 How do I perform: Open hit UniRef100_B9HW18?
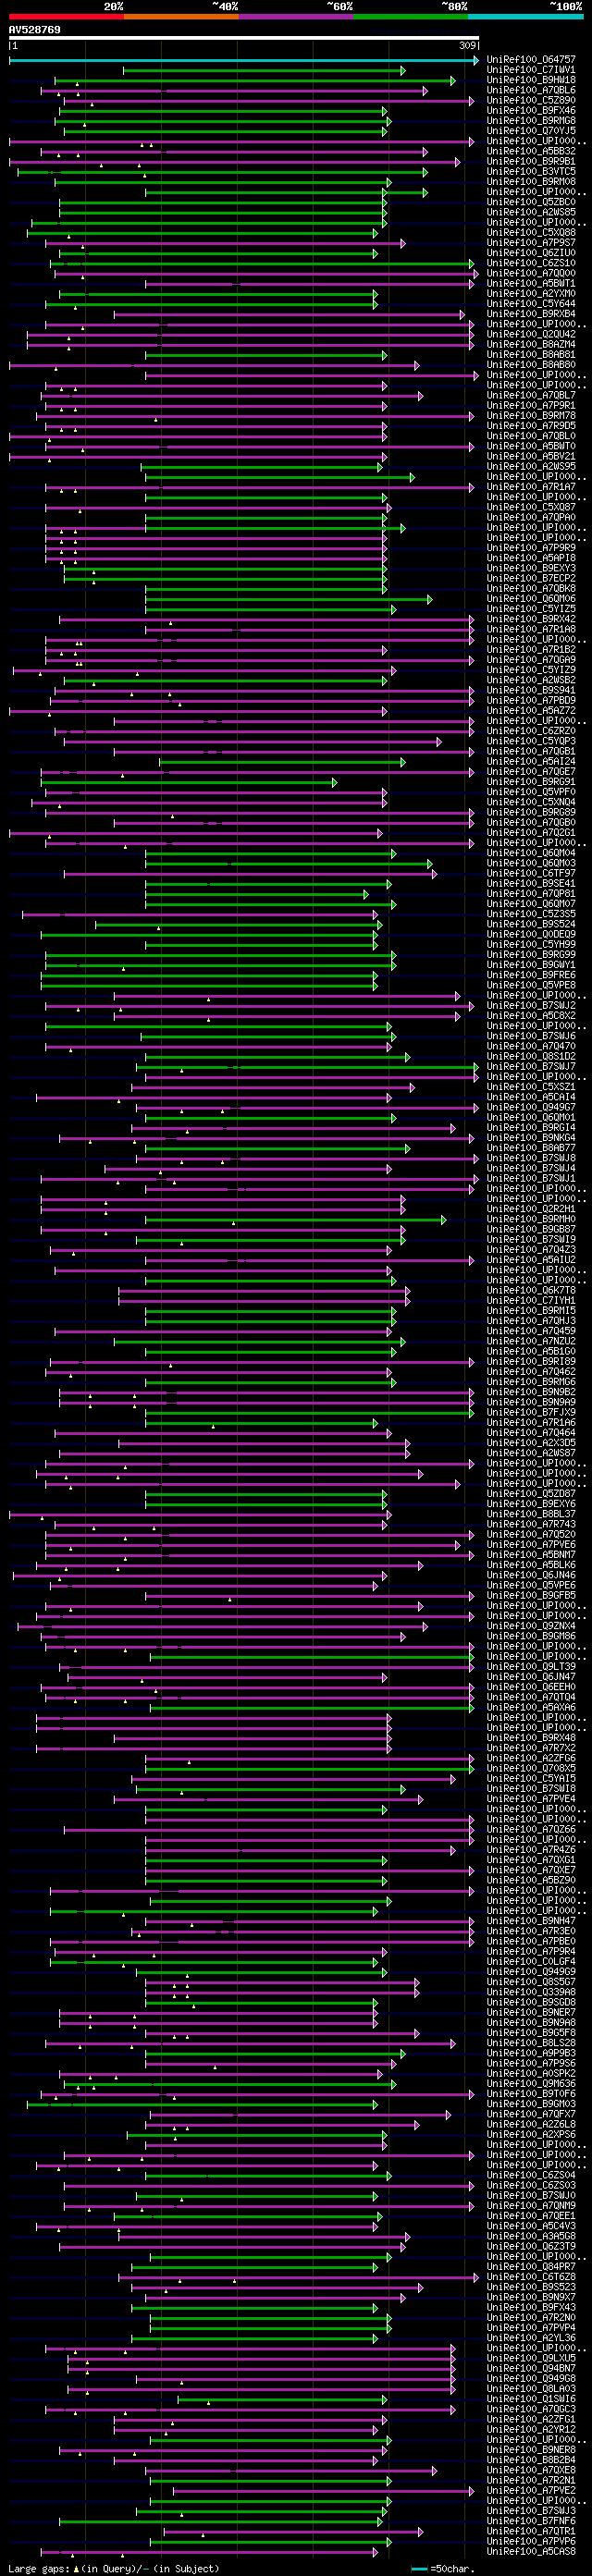531,81
